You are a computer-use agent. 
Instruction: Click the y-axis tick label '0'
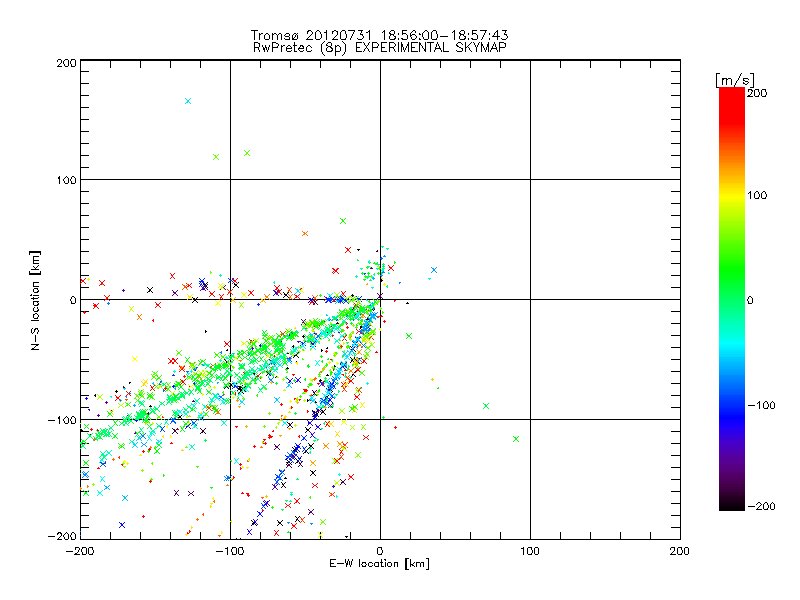click(73, 300)
